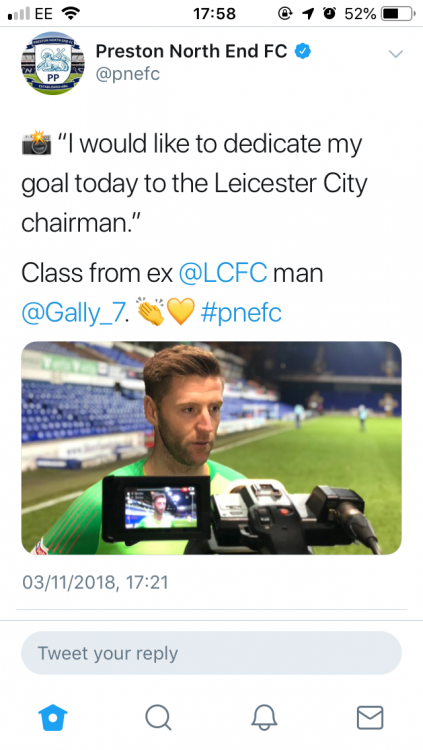Open the @Gally_7 mention link
423x750 pixels.
coord(75,313)
